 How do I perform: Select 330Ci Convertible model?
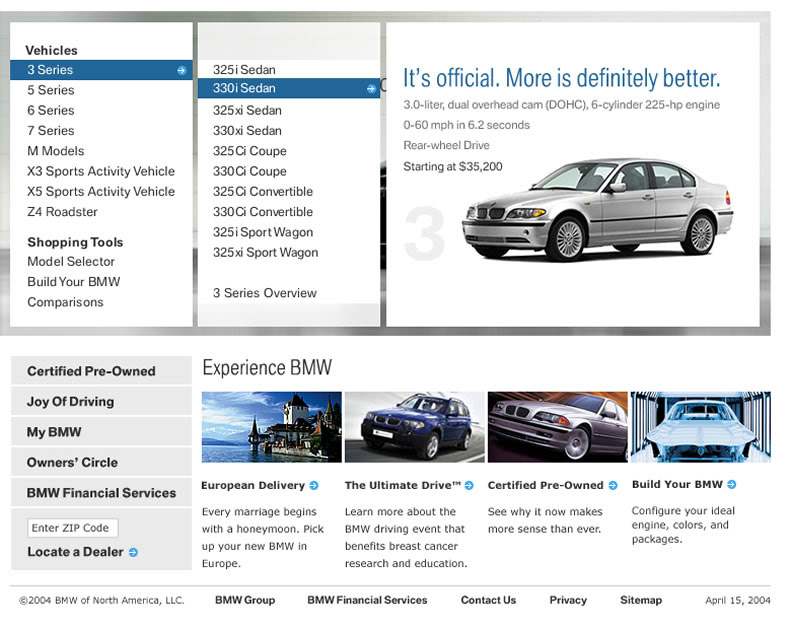click(x=263, y=212)
